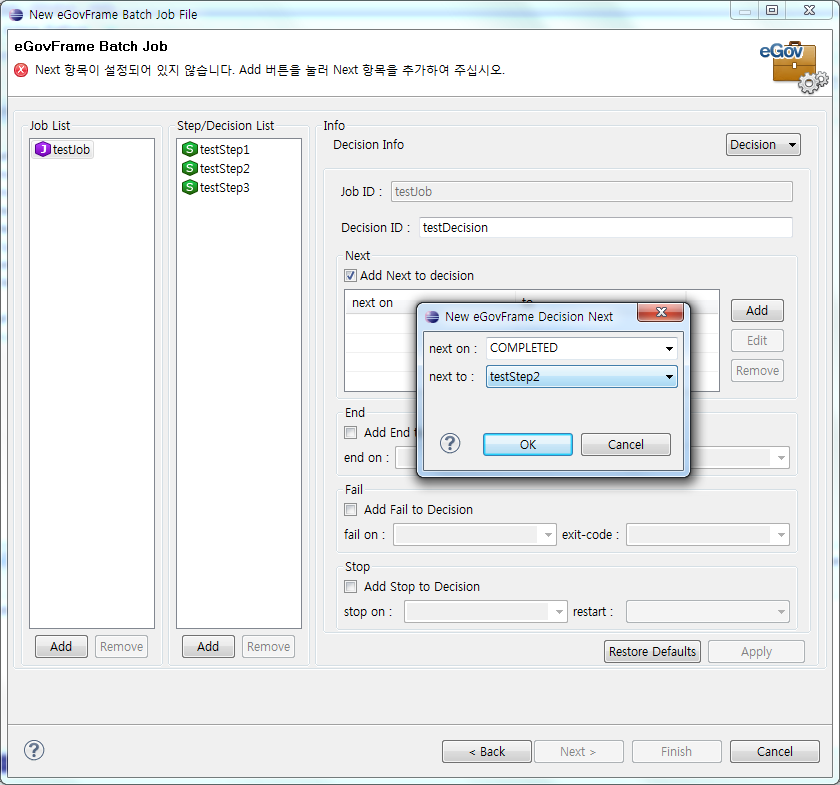Viewport: 840px width, 785px height.
Task: Open the exit-code dropdown
Action: tap(708, 535)
